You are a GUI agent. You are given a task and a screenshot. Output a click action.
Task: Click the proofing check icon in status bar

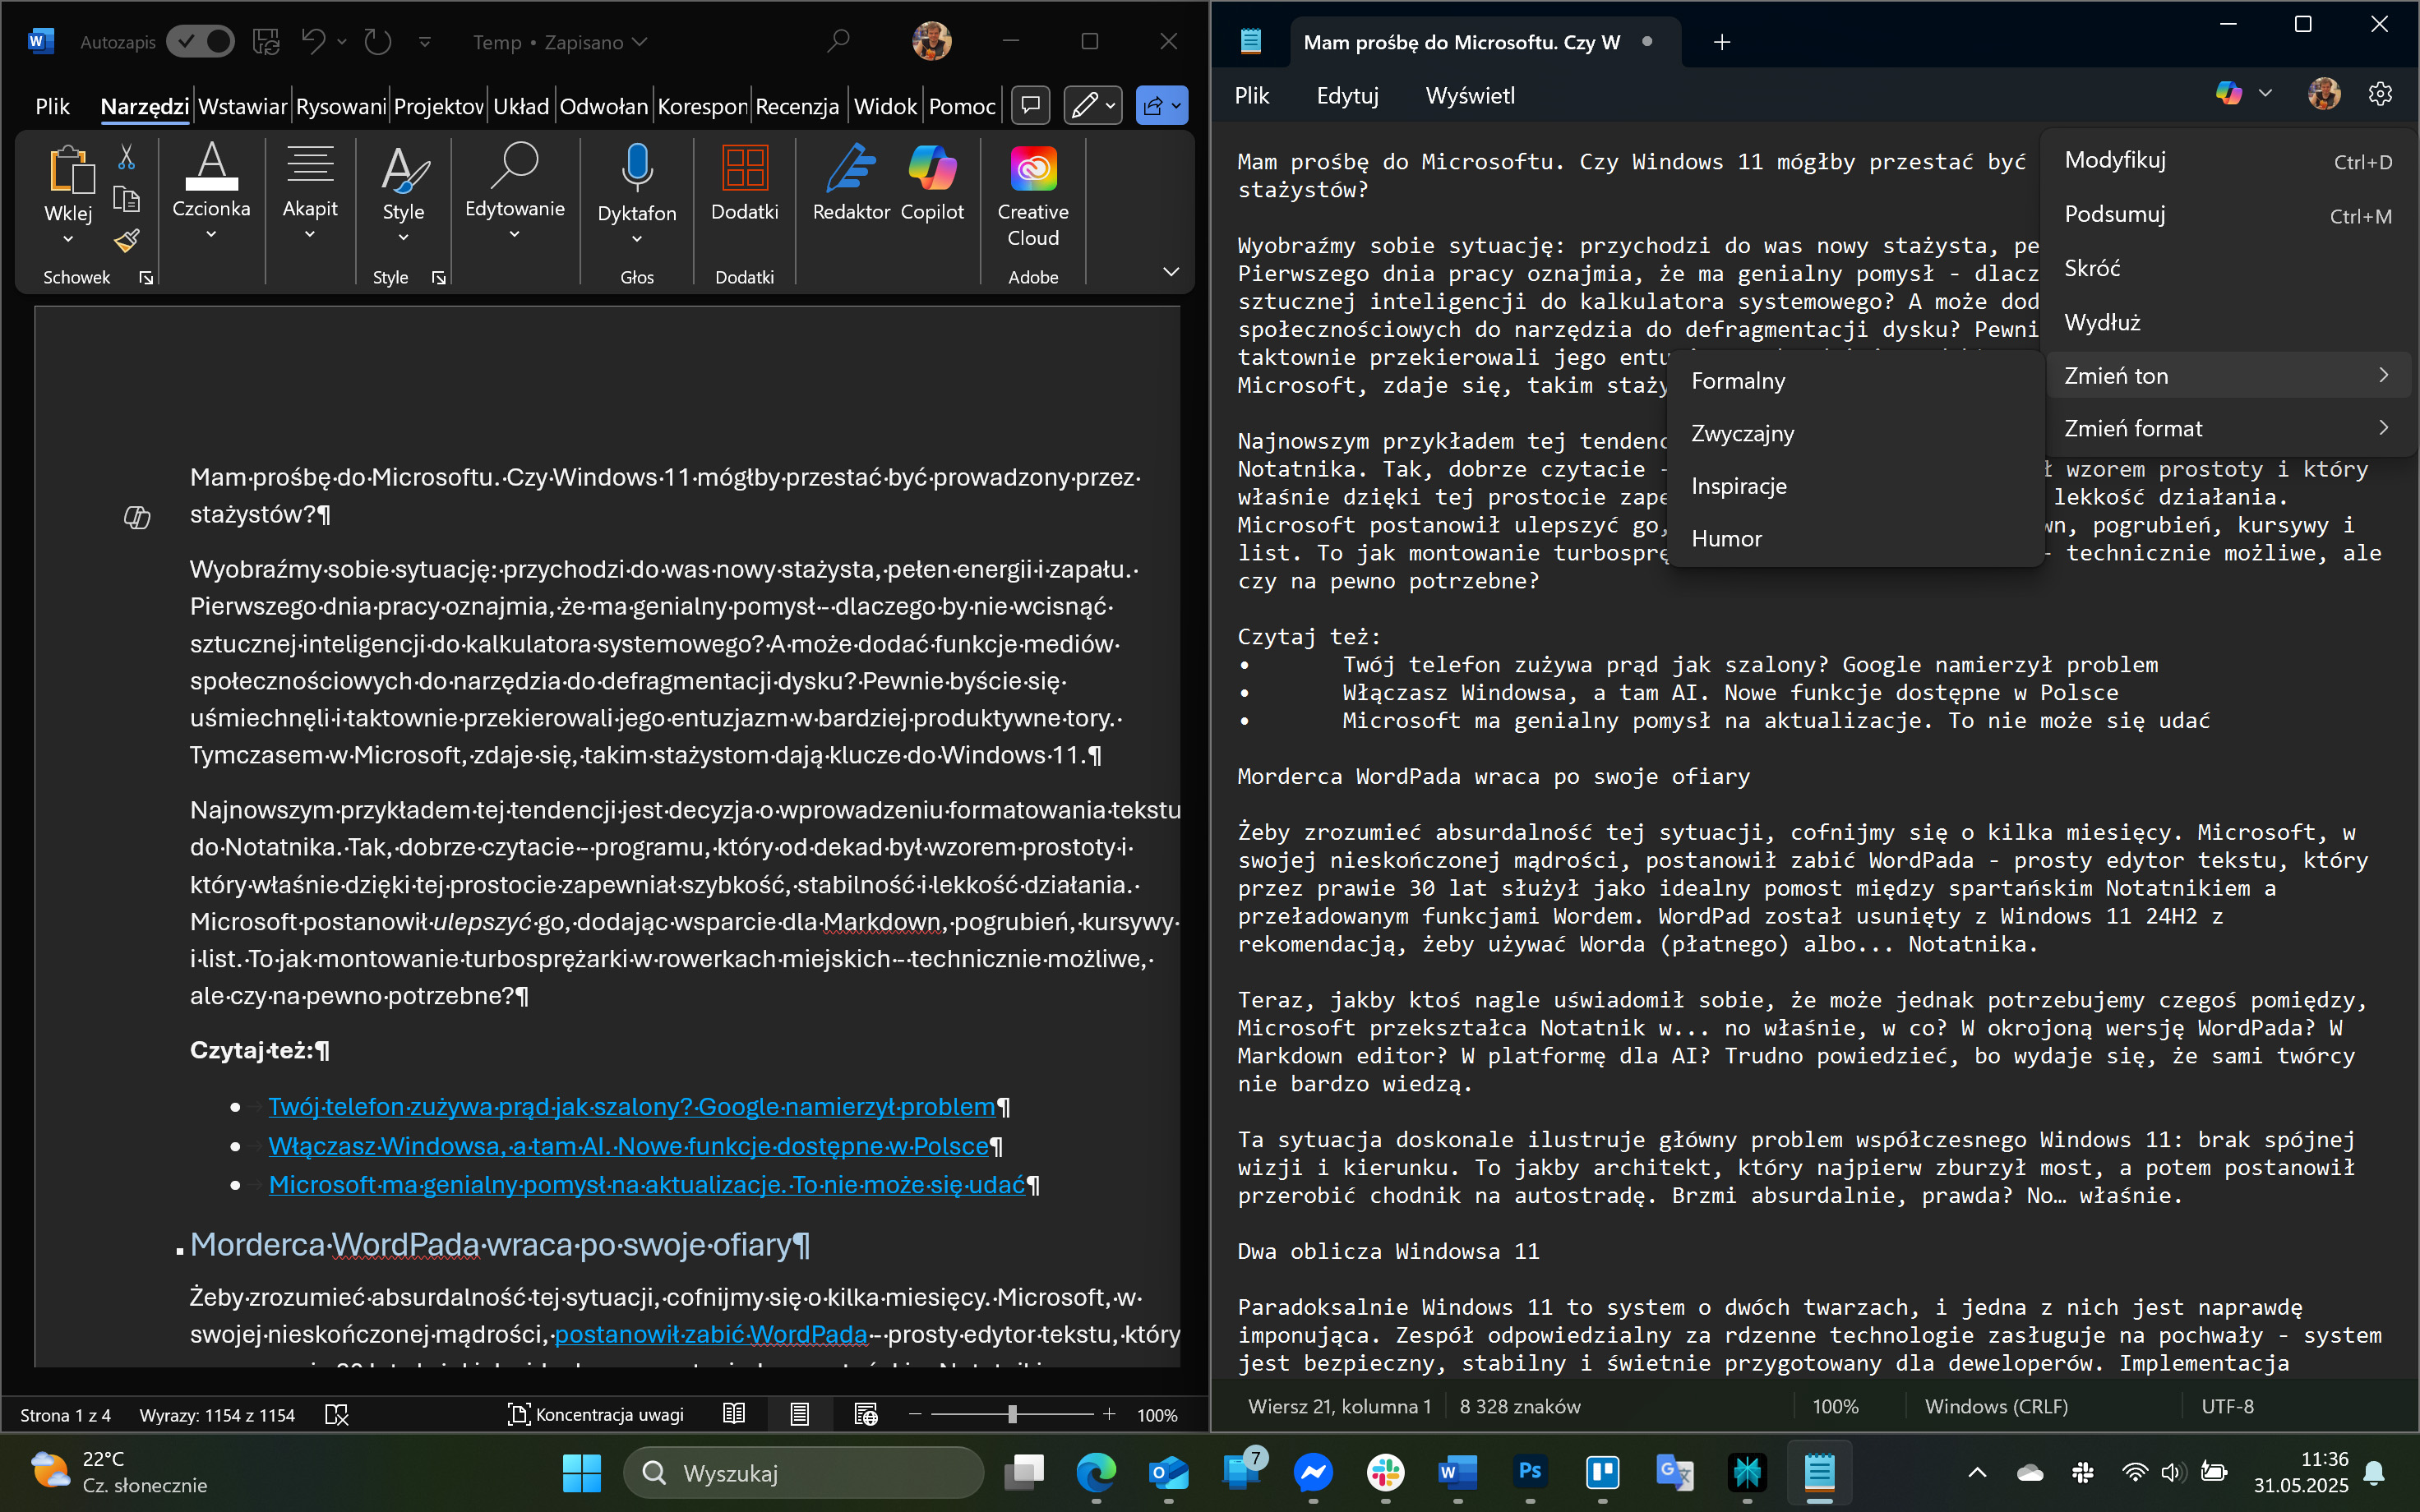(x=337, y=1415)
